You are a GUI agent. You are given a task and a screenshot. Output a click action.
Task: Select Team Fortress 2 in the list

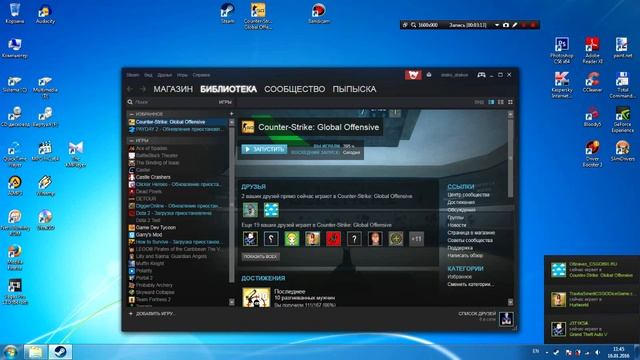(178, 299)
